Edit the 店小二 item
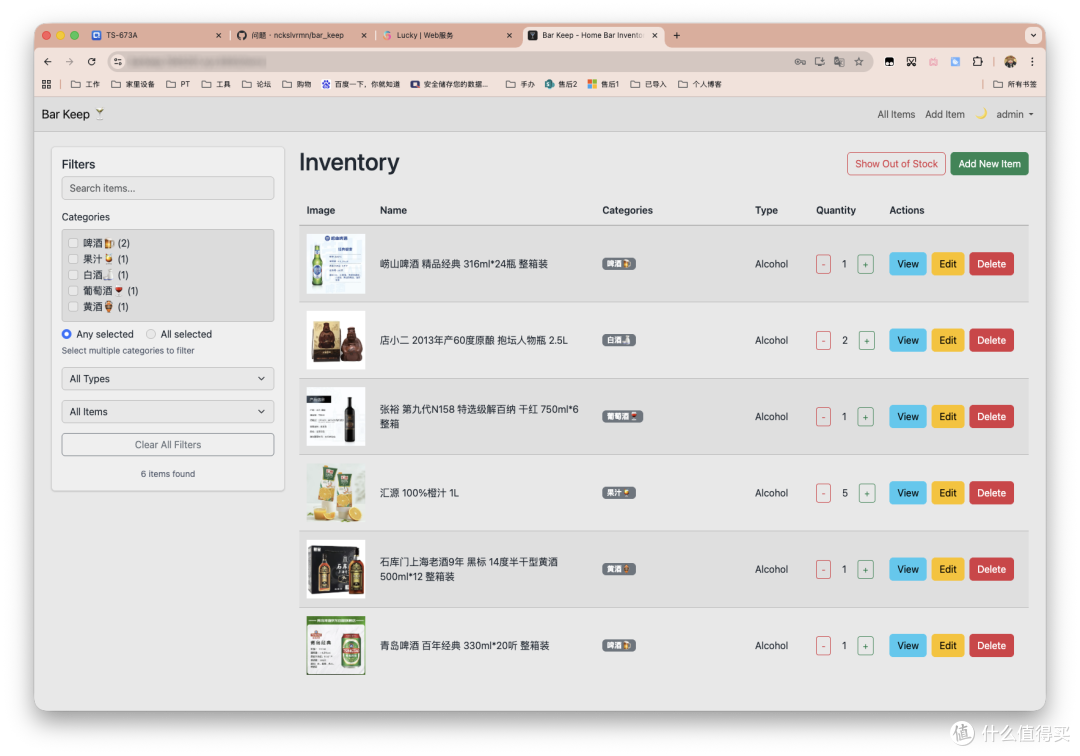The height and width of the screenshot is (756, 1080). 948,340
